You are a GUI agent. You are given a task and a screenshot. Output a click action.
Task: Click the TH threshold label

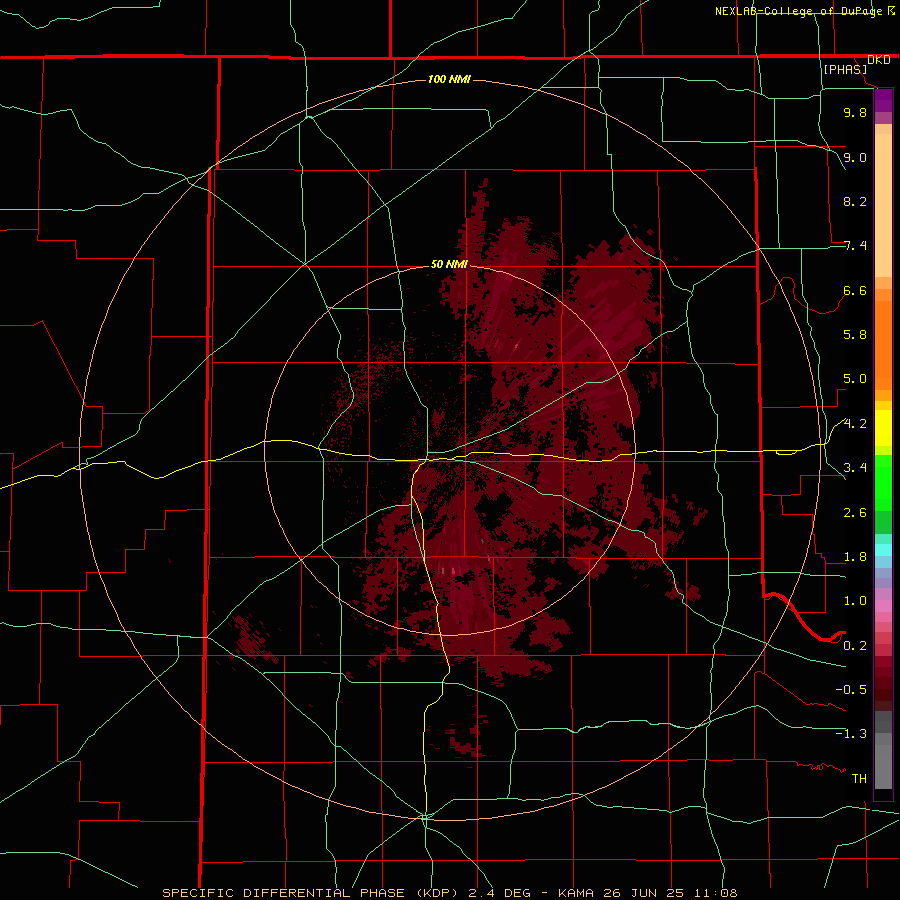(x=859, y=779)
